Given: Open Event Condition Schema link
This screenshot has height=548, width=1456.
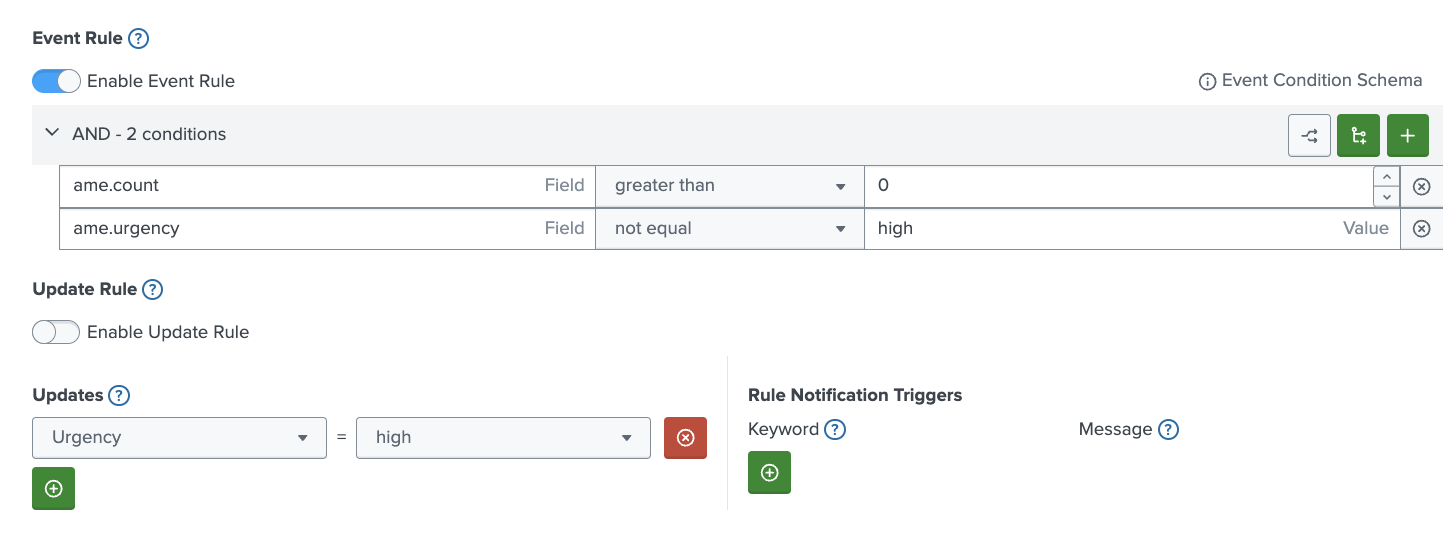Looking at the screenshot, I should pyautogui.click(x=1310, y=81).
